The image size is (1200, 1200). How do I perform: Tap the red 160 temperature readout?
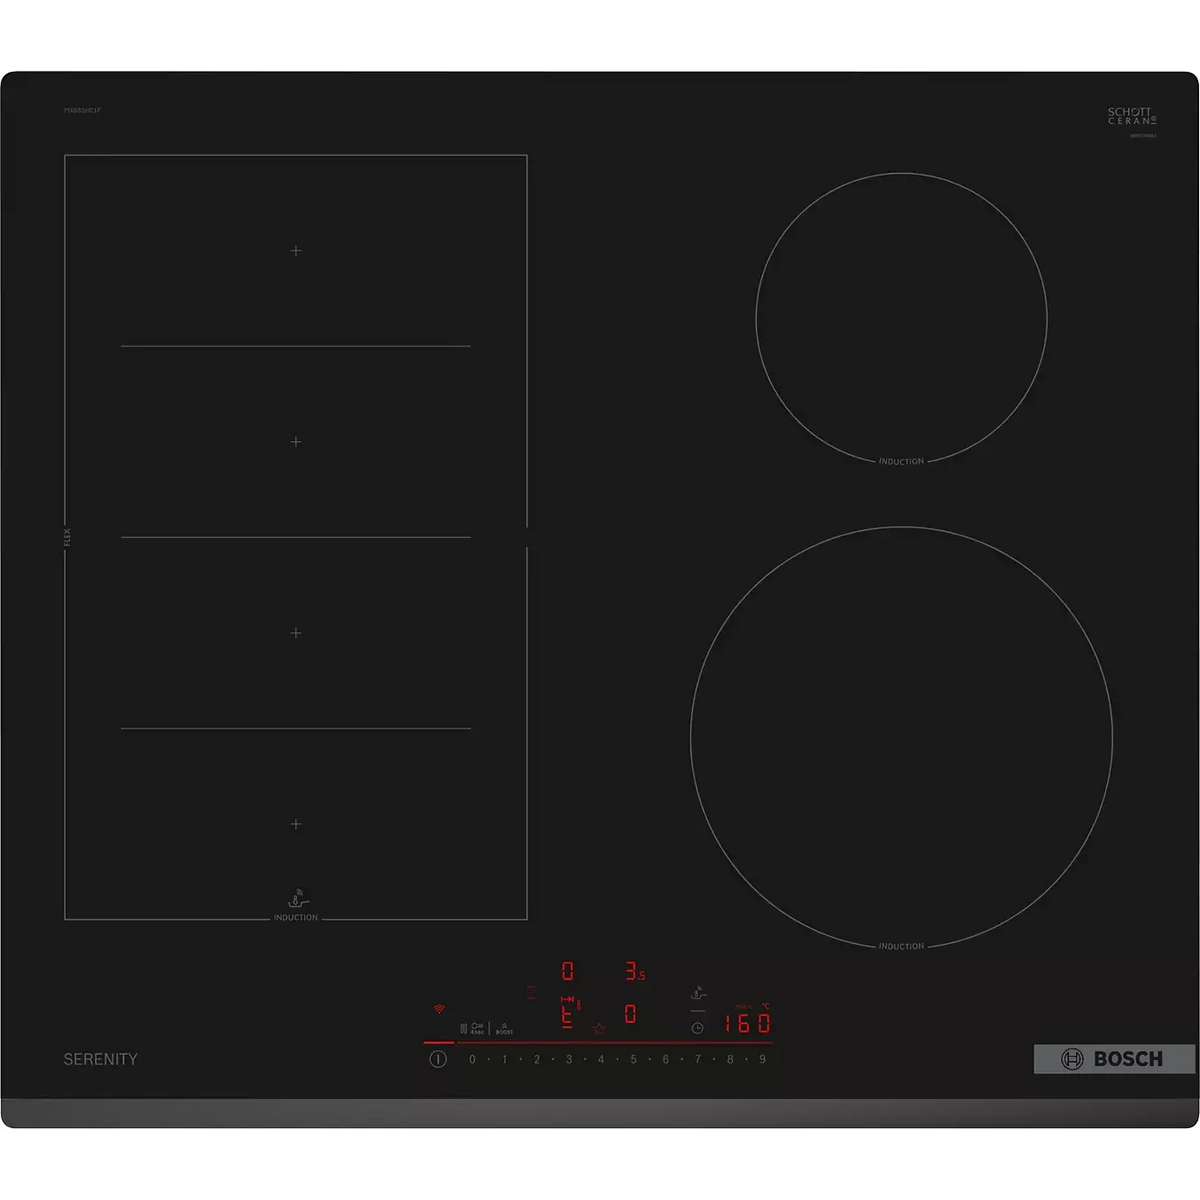pos(747,1022)
